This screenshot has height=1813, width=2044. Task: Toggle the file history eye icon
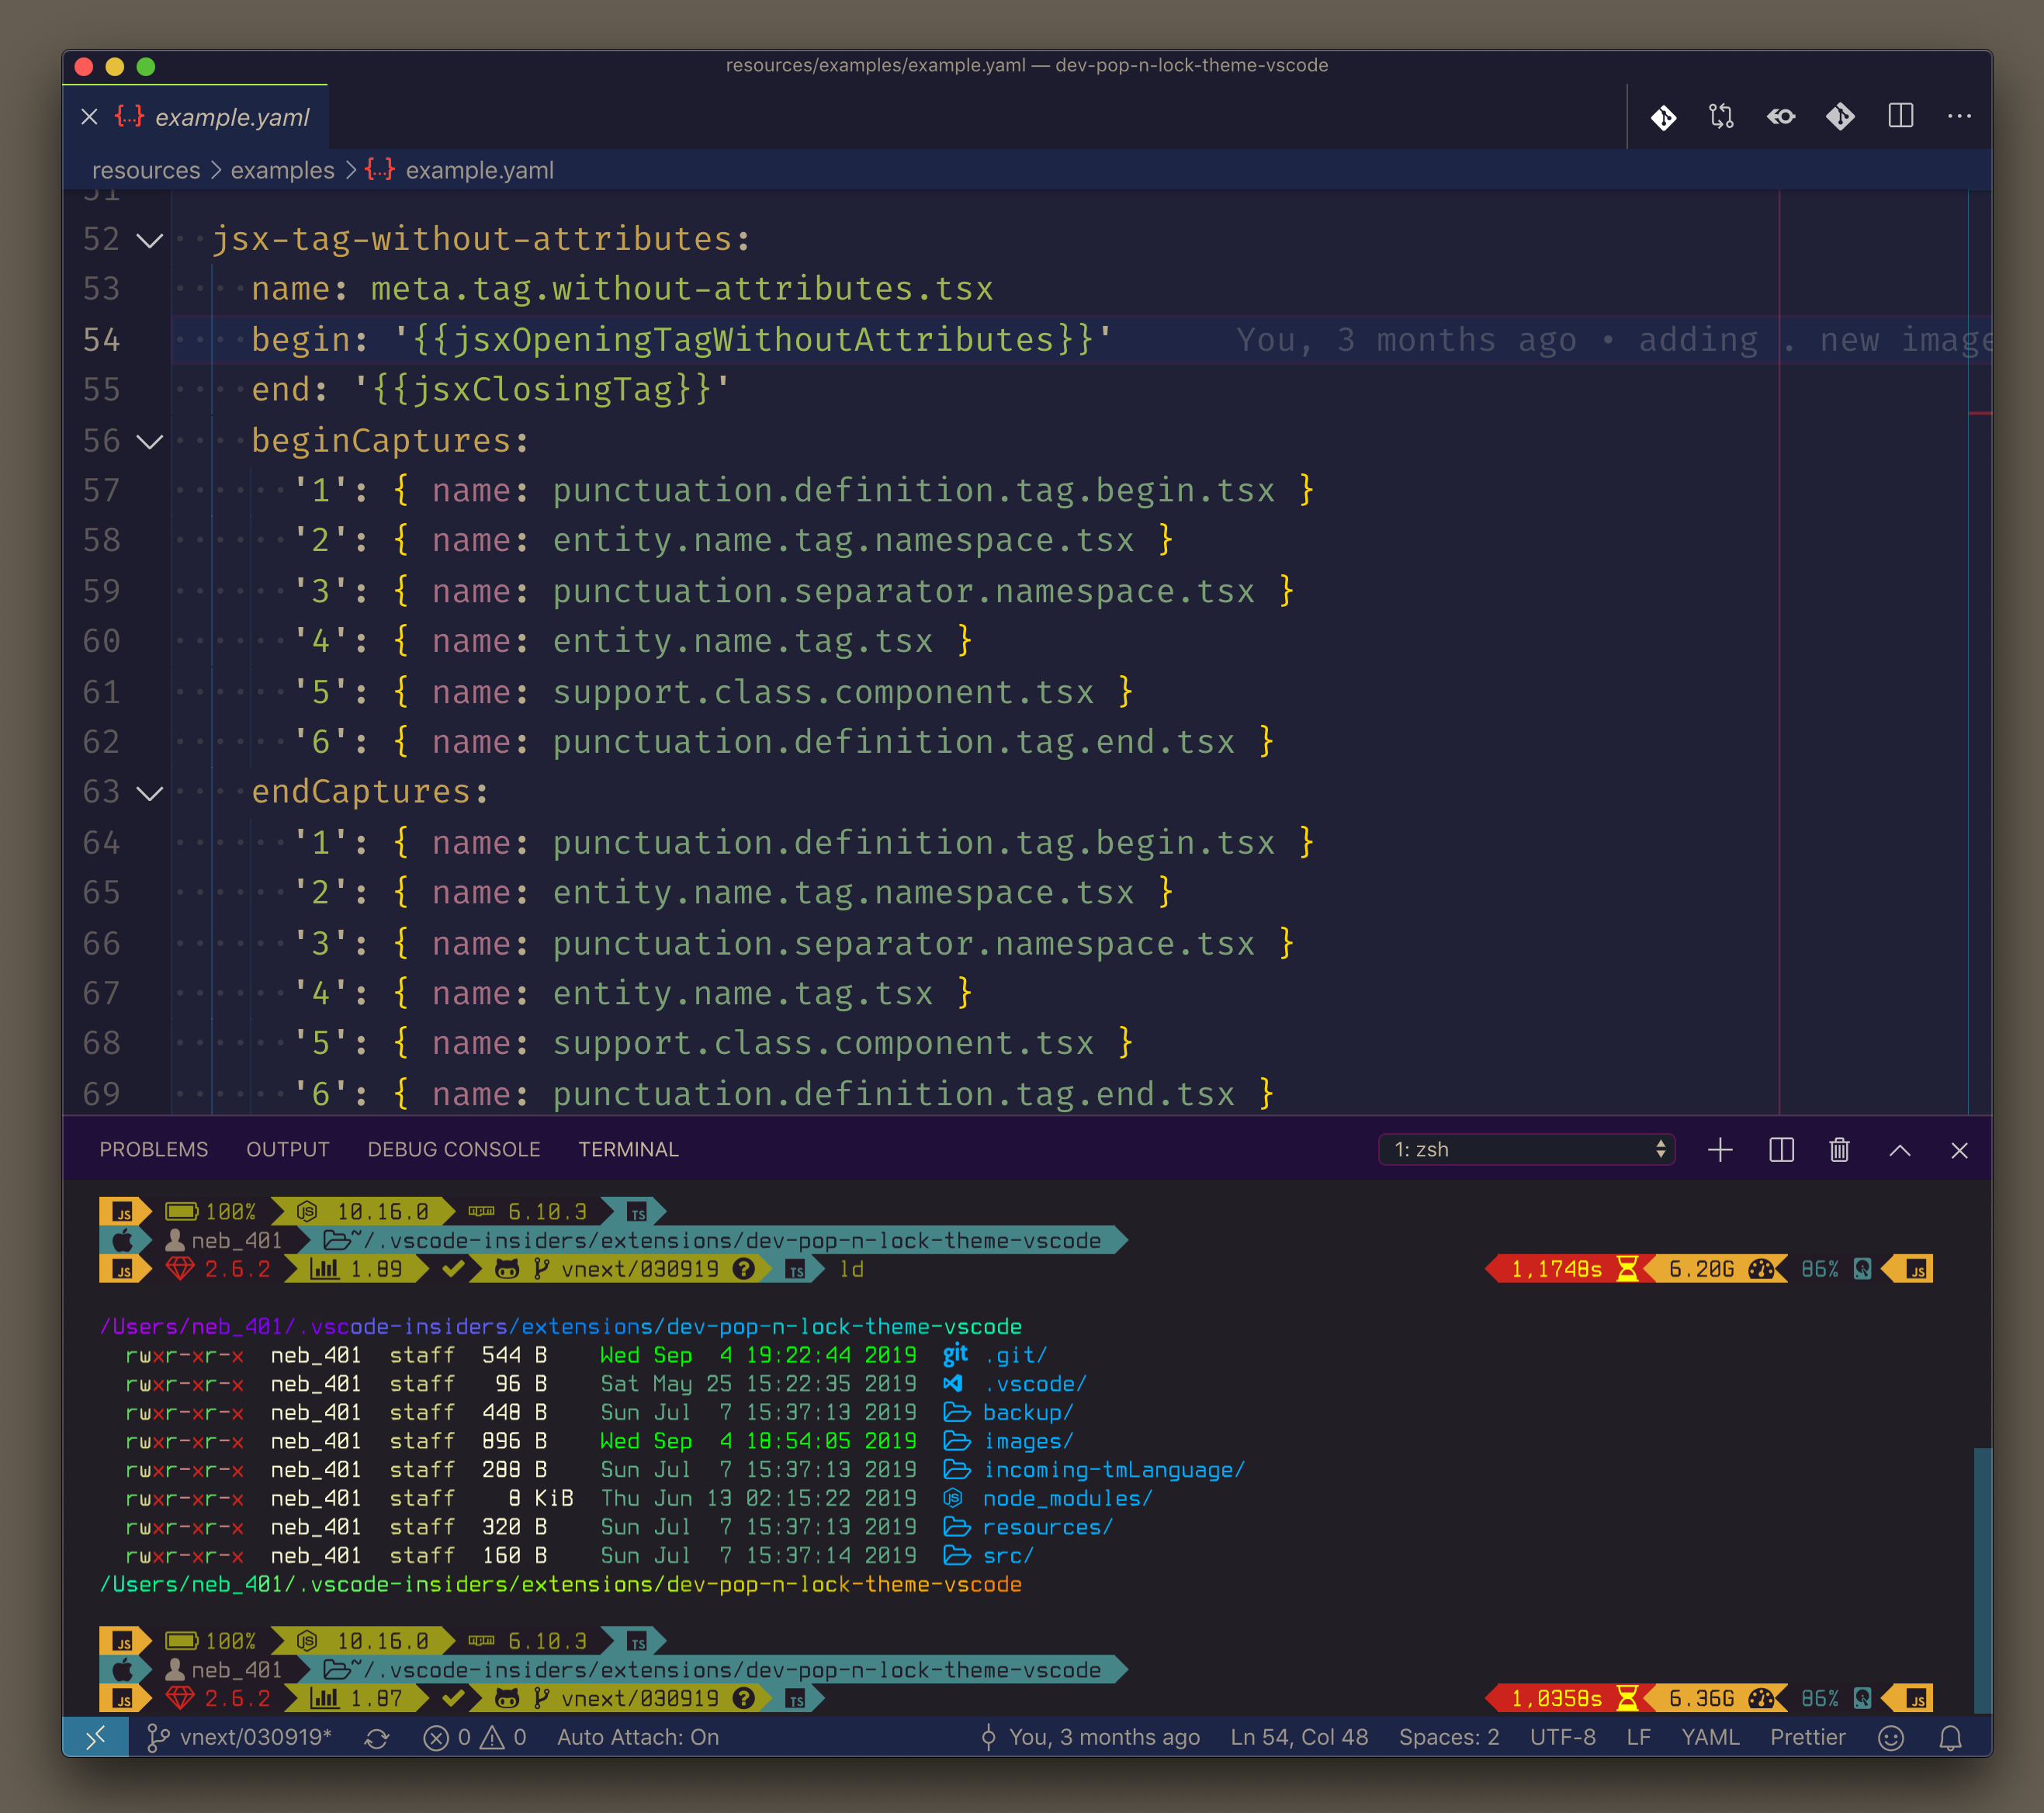click(1780, 117)
